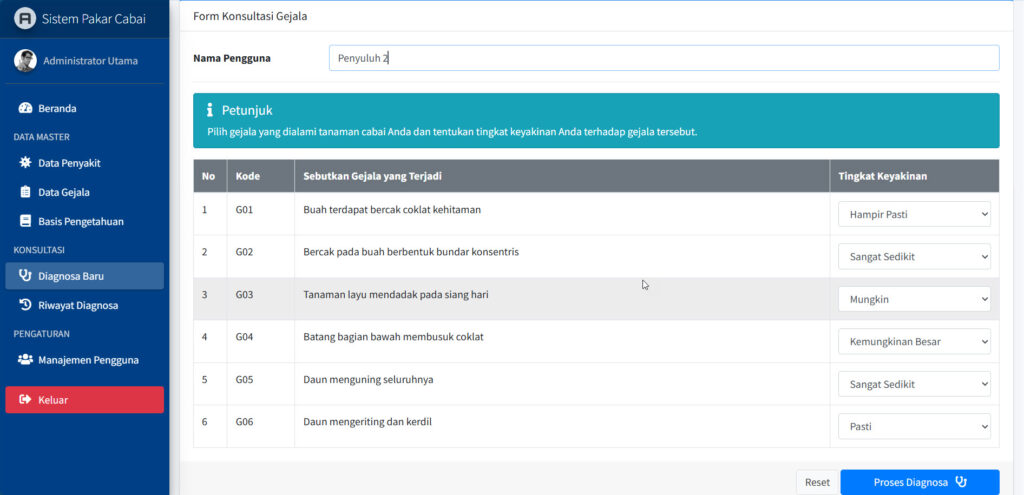Click the Basis Pengetahuan book icon

(26, 221)
